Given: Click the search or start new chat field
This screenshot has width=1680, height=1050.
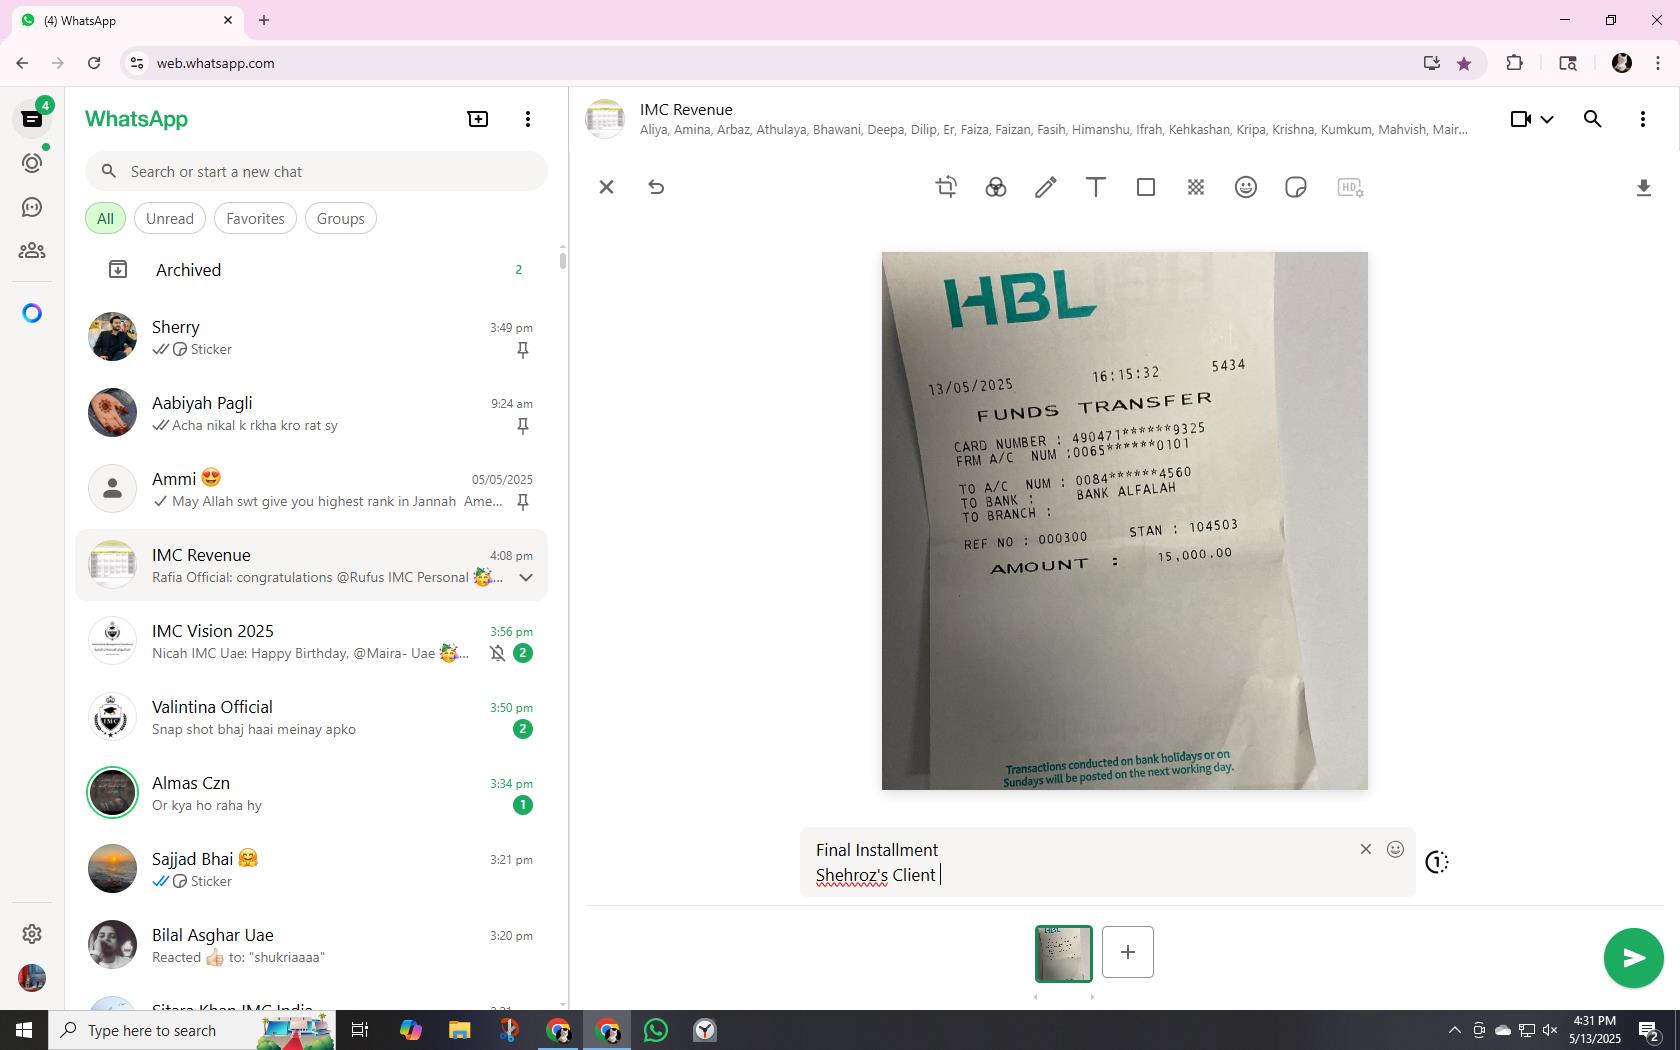Looking at the screenshot, I should [316, 171].
